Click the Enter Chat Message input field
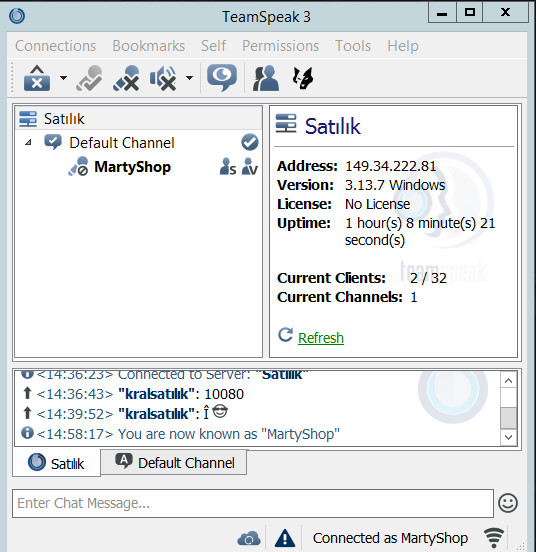Viewport: 536px width, 552px height. pos(253,503)
